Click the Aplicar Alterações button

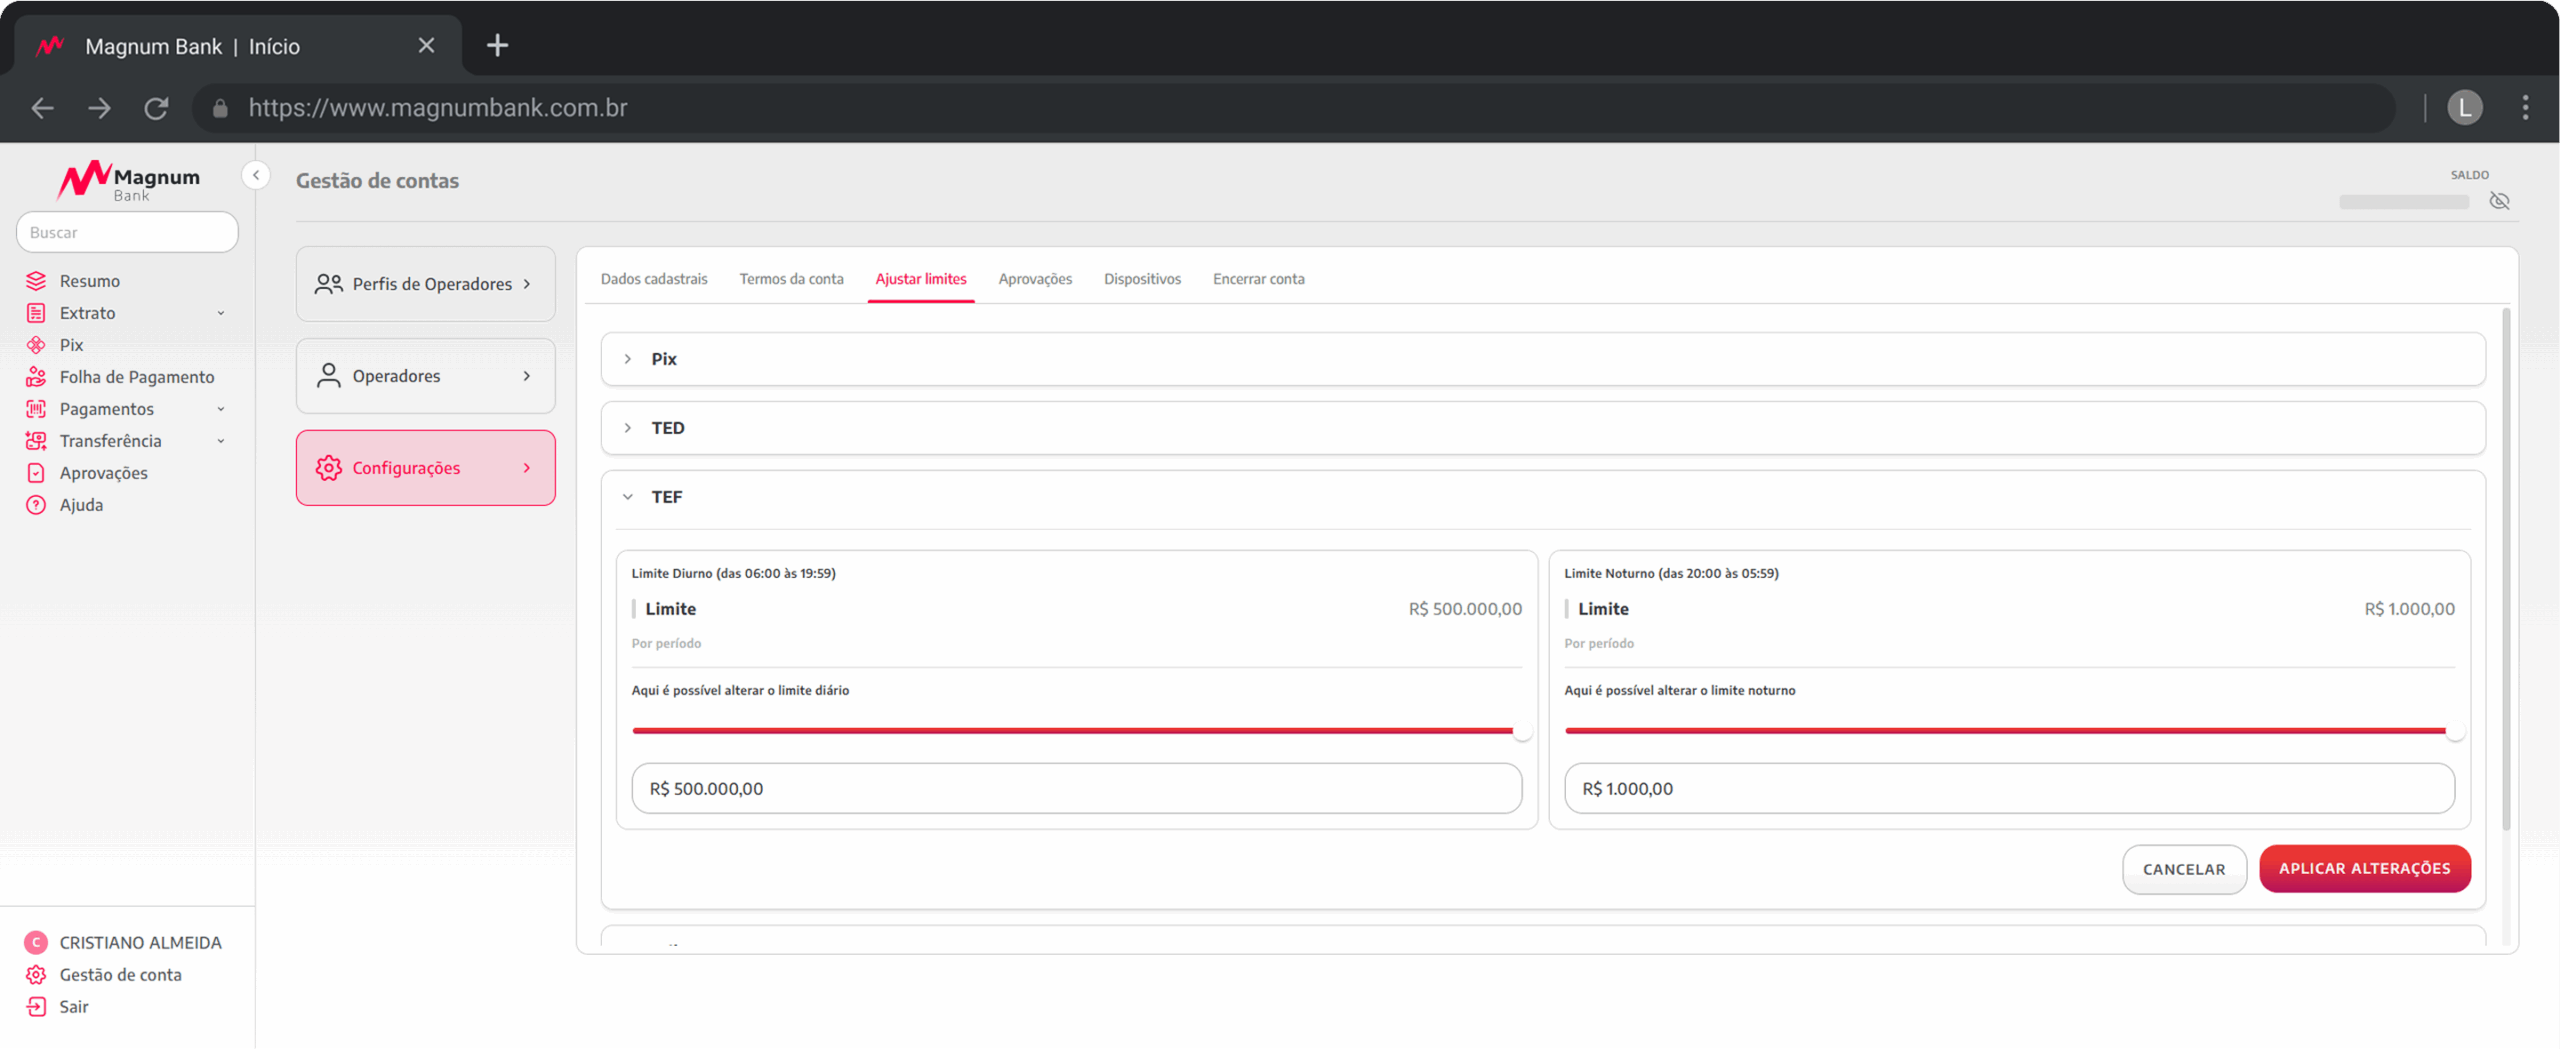(x=2364, y=869)
